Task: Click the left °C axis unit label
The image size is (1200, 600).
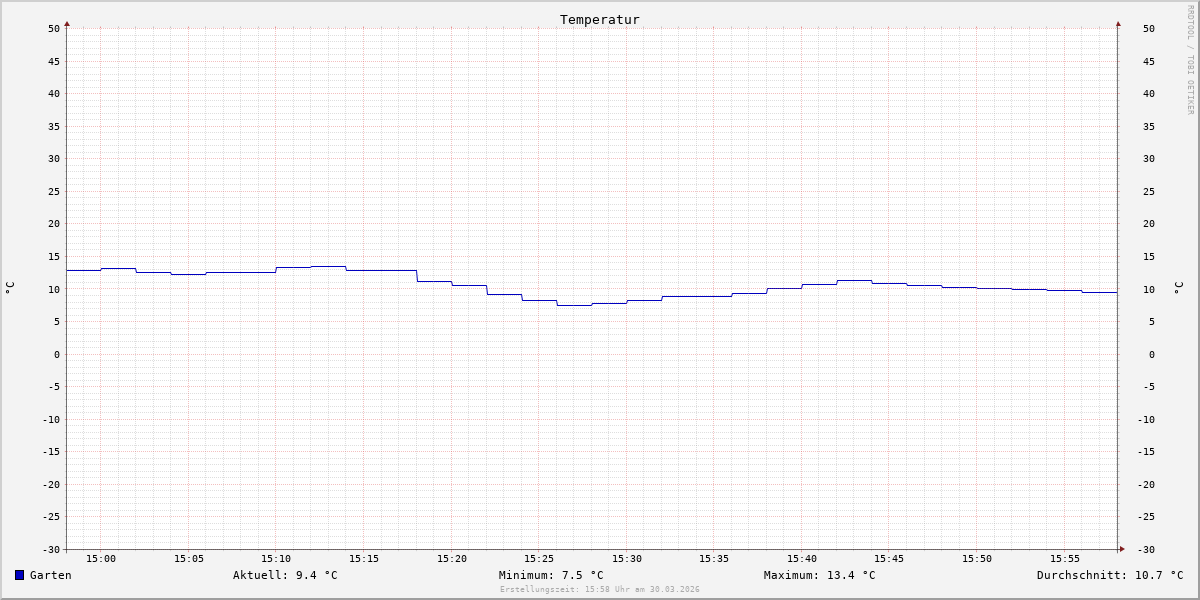Action: pyautogui.click(x=10, y=288)
